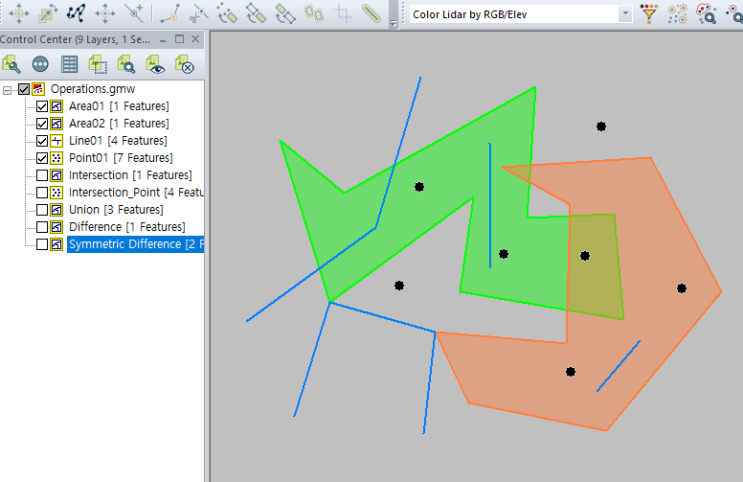Select the Point01 [7 Features] layer
Screen dimensions: 743x482
tap(121, 158)
